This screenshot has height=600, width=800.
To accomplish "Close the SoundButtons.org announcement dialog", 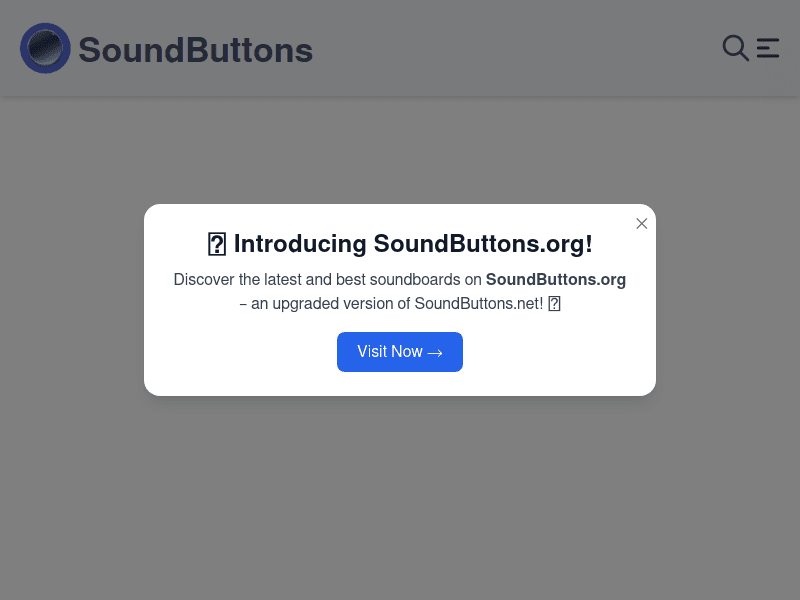I will click(x=642, y=223).
